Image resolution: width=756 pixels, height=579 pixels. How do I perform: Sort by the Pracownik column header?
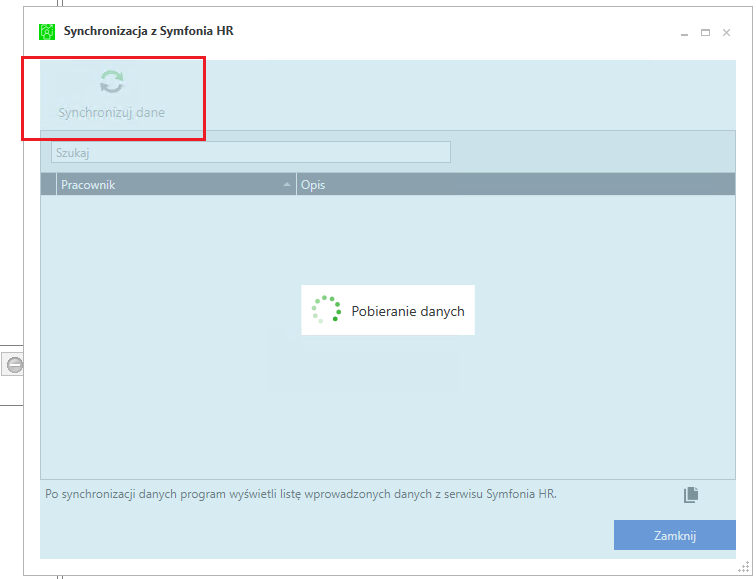pos(176,185)
